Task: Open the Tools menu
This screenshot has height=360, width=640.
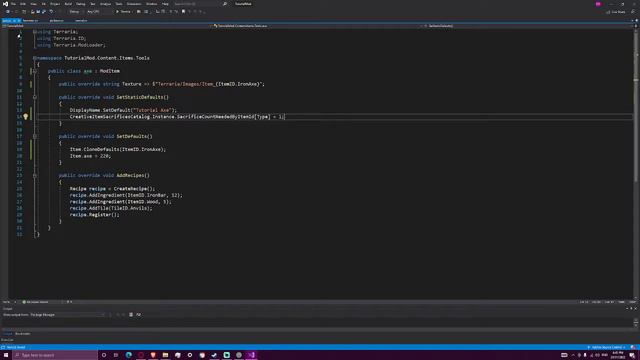Action: pos(119,4)
